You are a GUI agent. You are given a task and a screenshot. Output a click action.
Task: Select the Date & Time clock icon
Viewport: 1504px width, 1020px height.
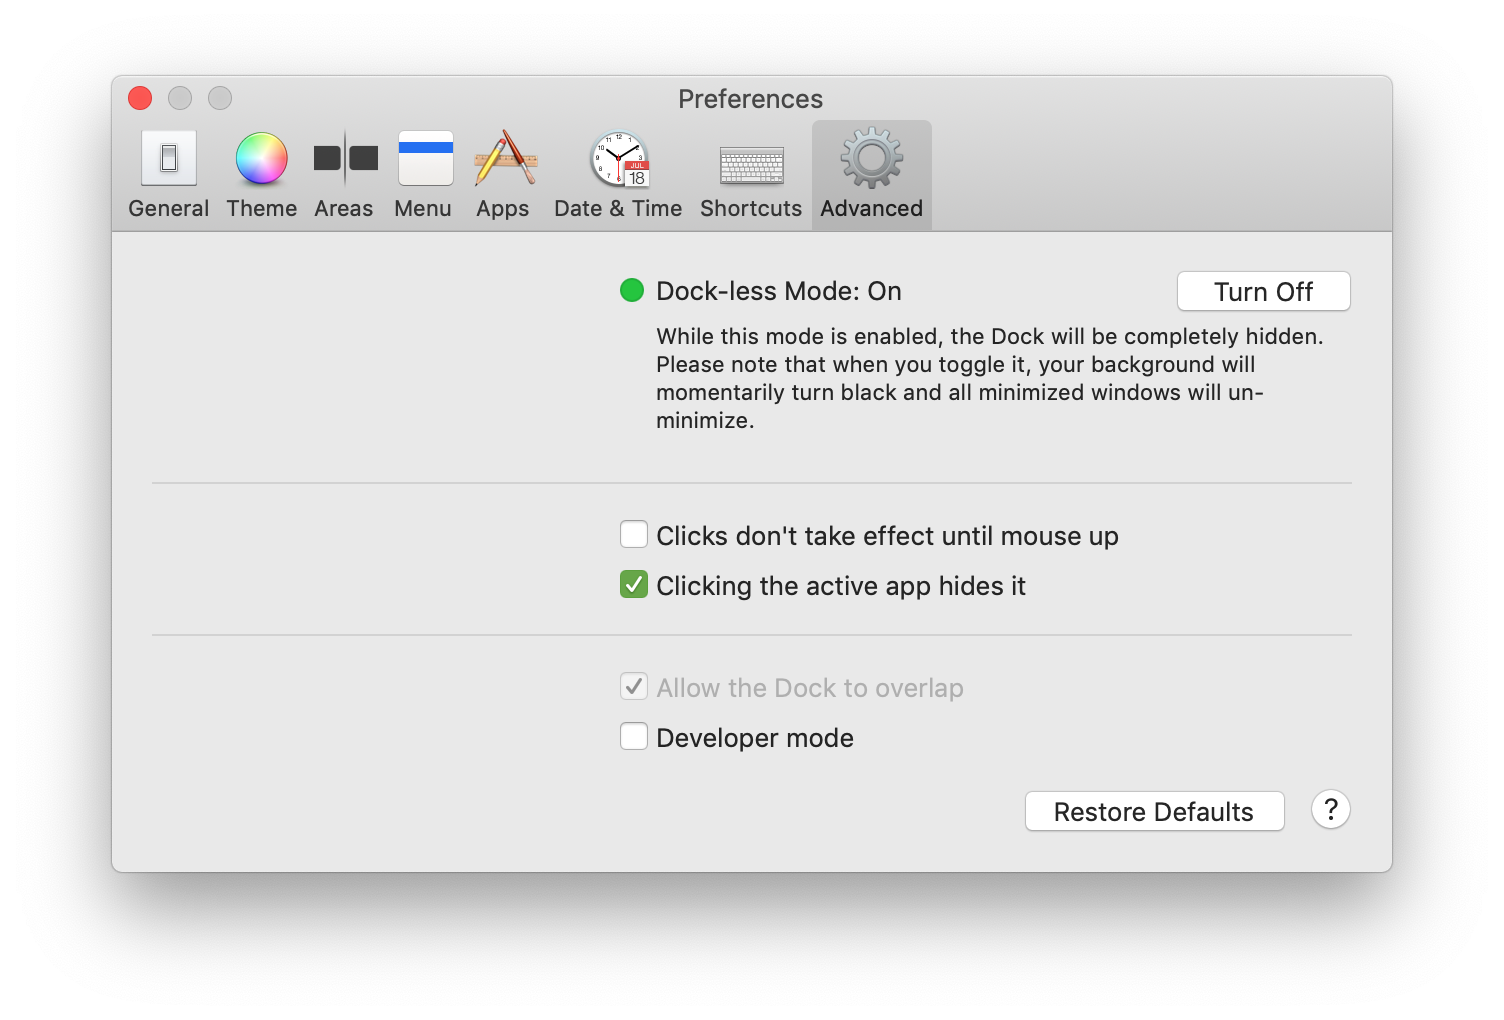(x=620, y=159)
